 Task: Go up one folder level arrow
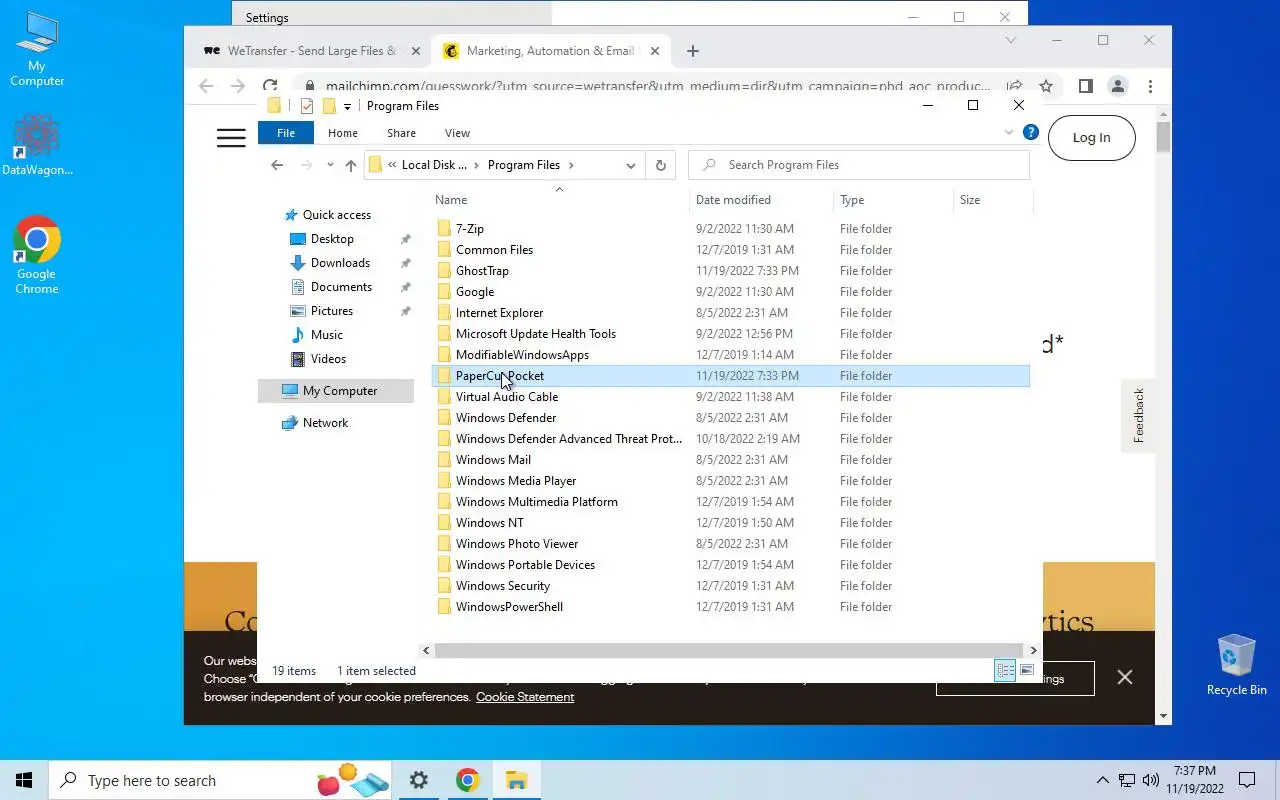[x=350, y=165]
